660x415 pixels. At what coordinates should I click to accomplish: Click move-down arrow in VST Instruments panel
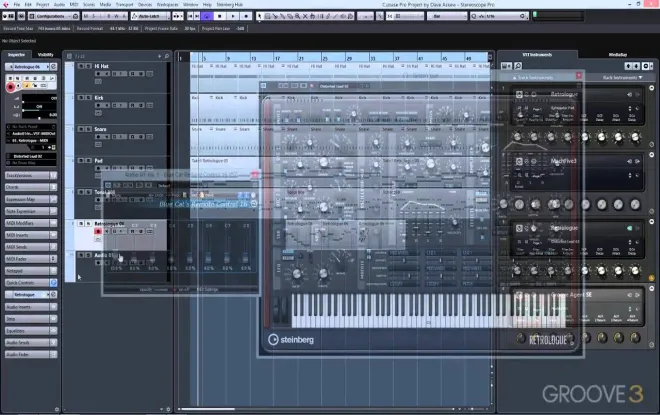click(x=636, y=66)
